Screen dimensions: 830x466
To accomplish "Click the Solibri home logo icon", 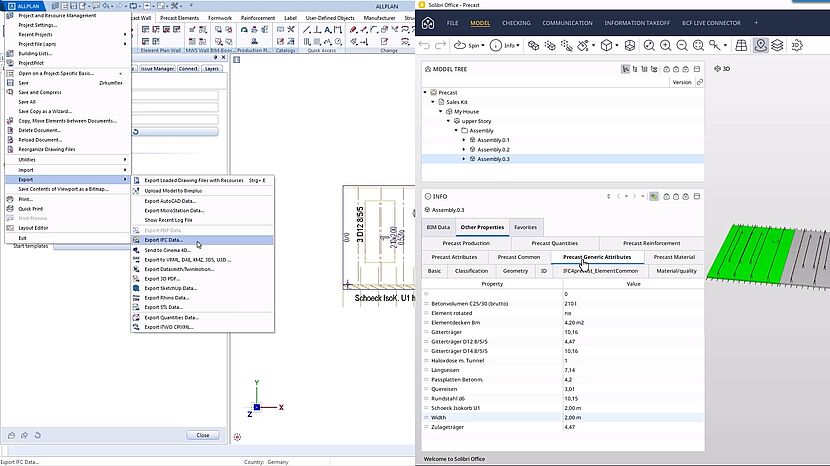I will tap(428, 22).
